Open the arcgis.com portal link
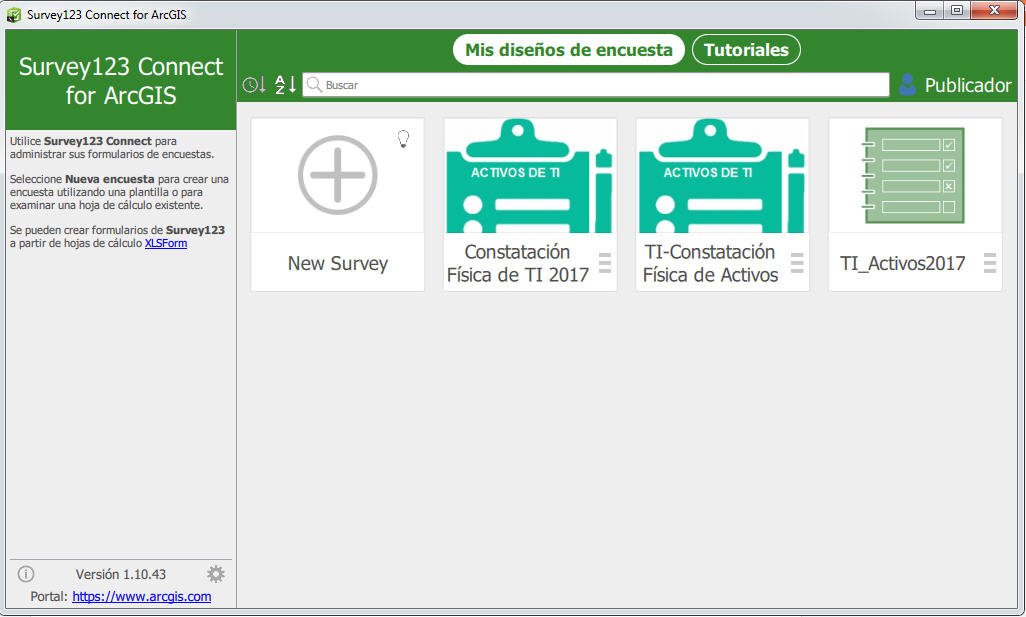The width and height of the screenshot is (1026, 617). [x=140, y=596]
